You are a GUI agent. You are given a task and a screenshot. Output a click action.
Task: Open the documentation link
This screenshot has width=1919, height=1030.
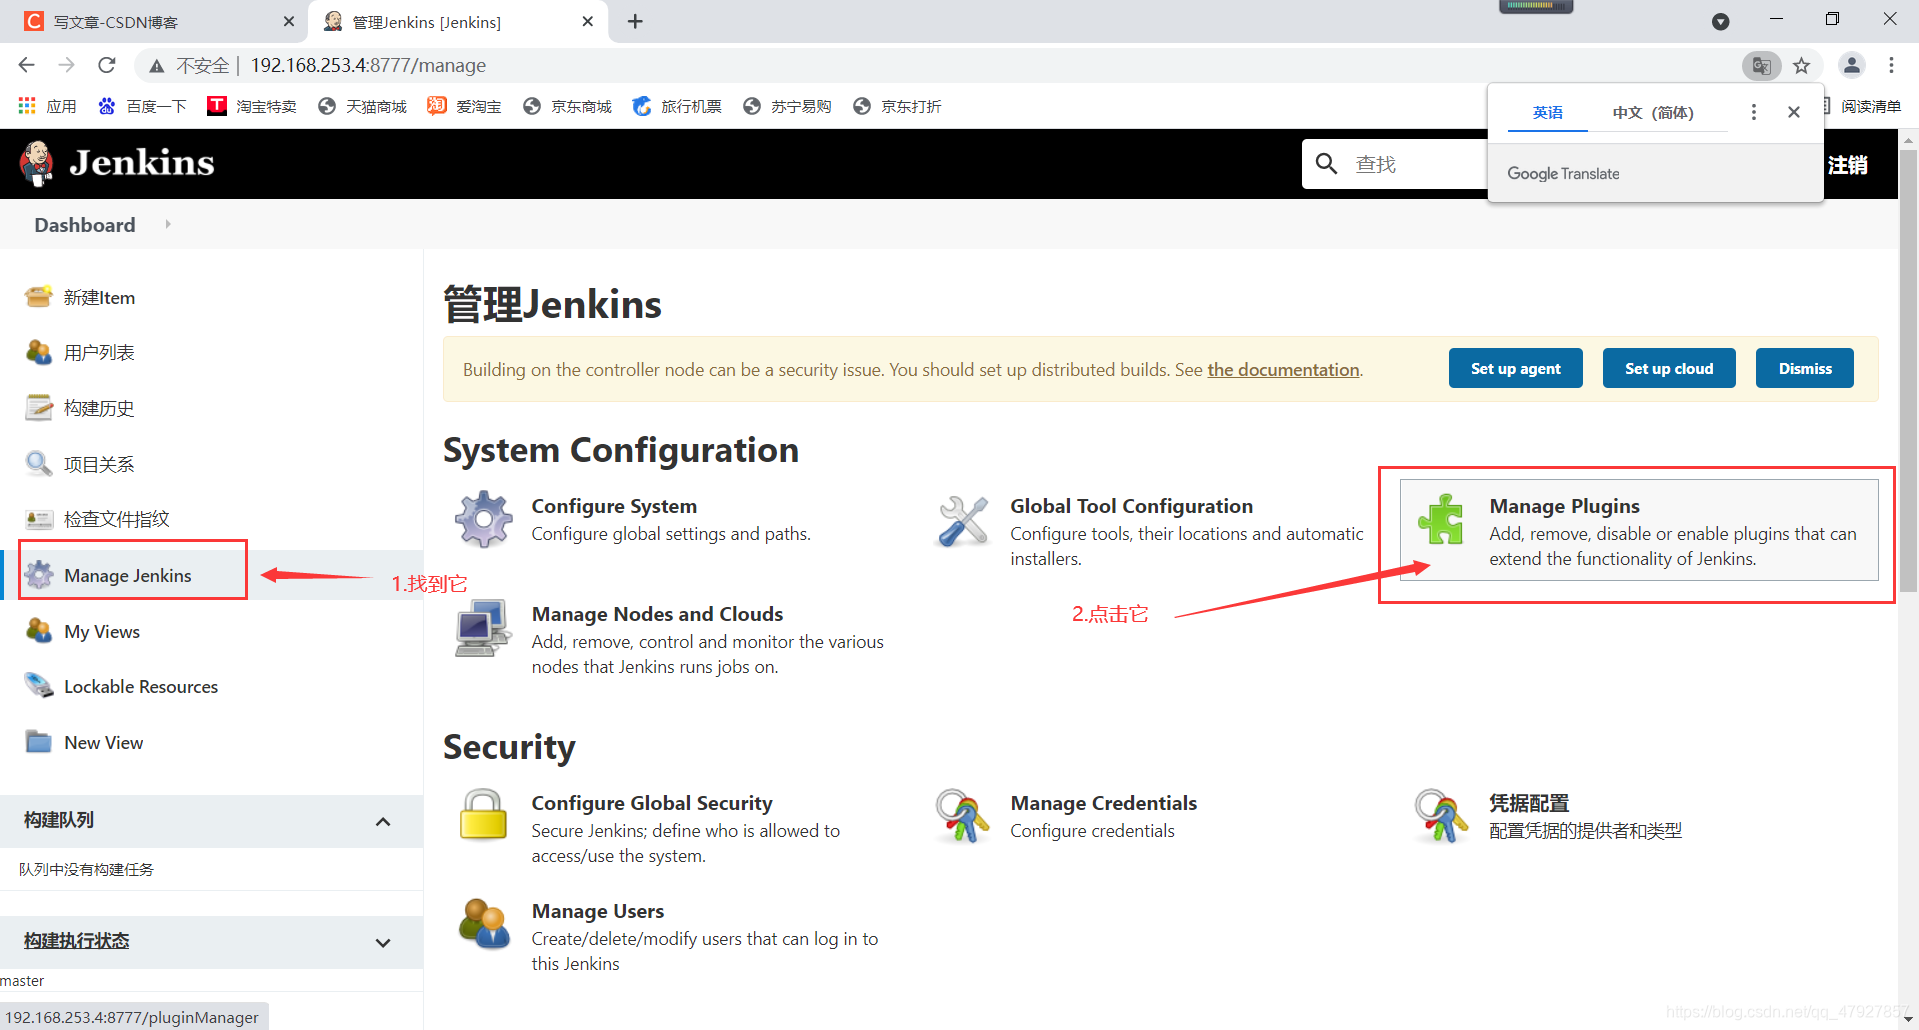[x=1283, y=370]
